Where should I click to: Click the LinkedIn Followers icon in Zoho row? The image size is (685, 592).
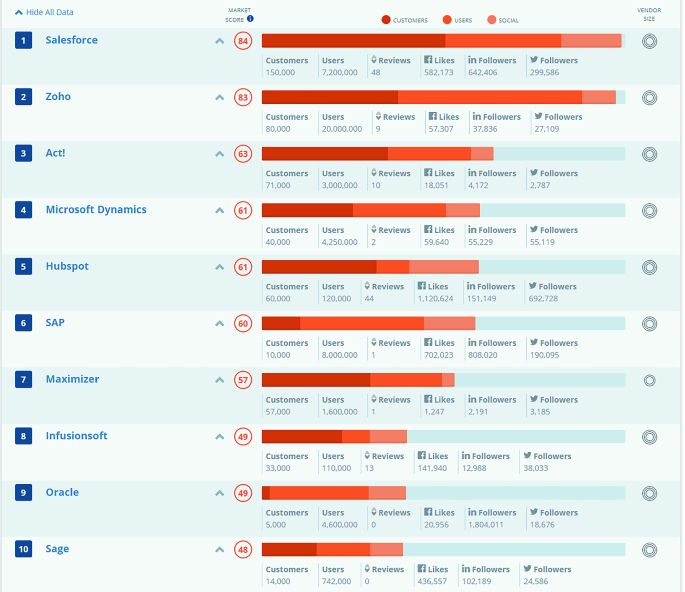[x=477, y=116]
